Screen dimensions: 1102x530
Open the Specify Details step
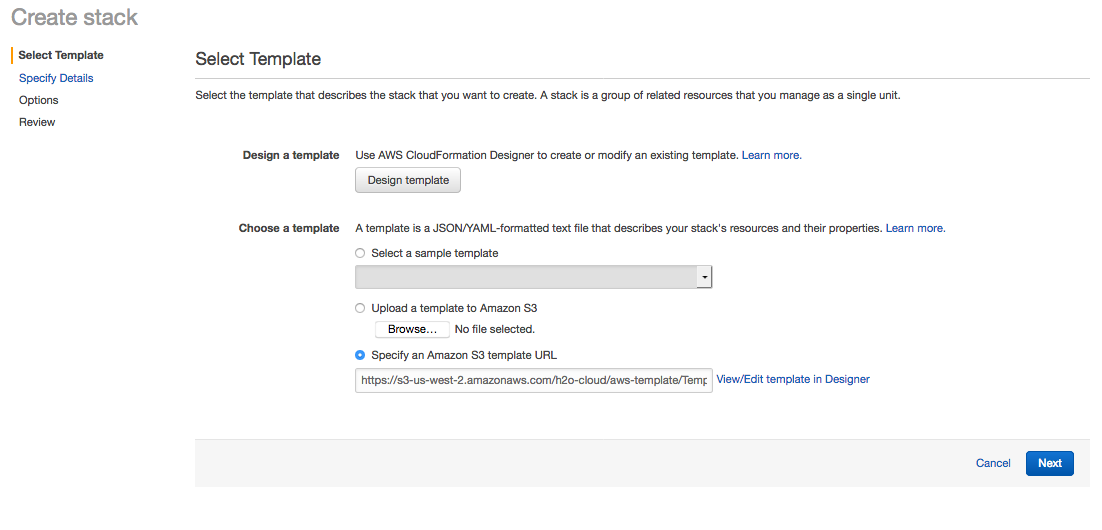(x=56, y=78)
